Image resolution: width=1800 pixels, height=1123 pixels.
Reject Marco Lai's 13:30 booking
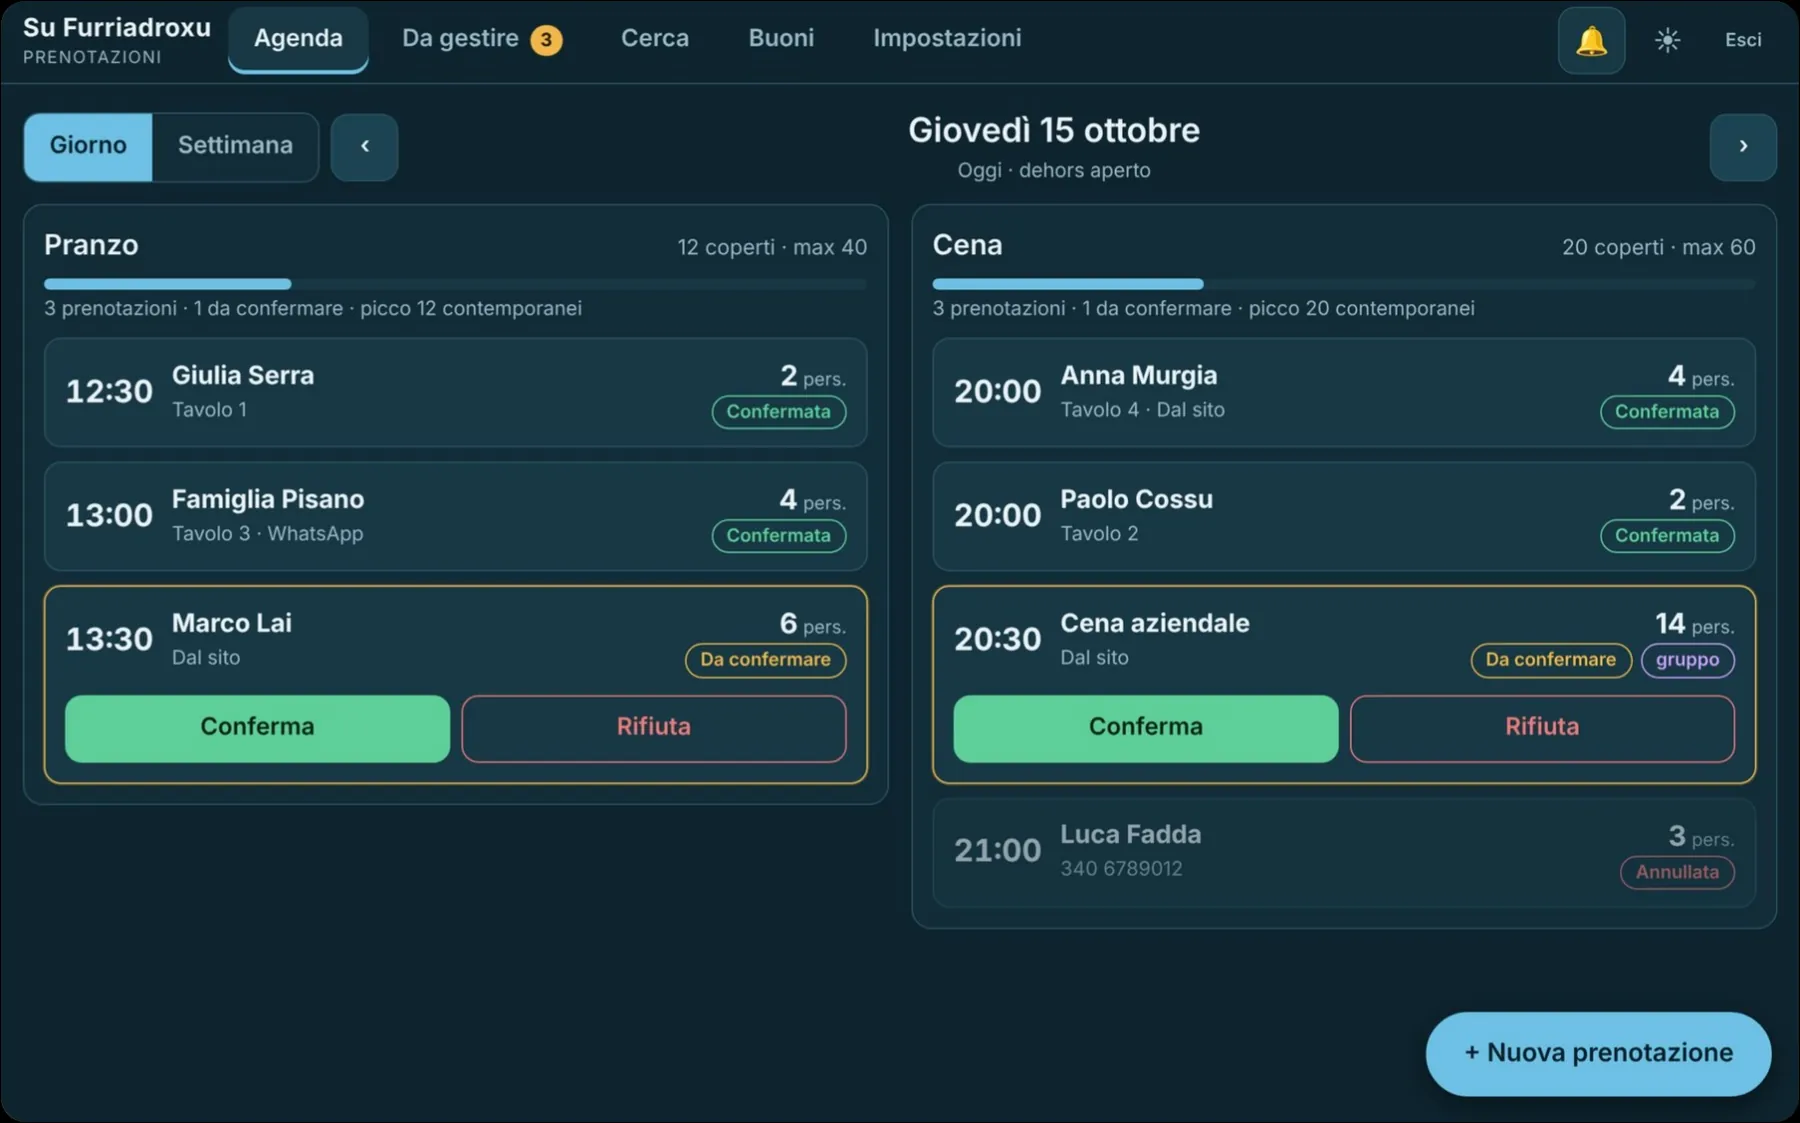tap(654, 728)
